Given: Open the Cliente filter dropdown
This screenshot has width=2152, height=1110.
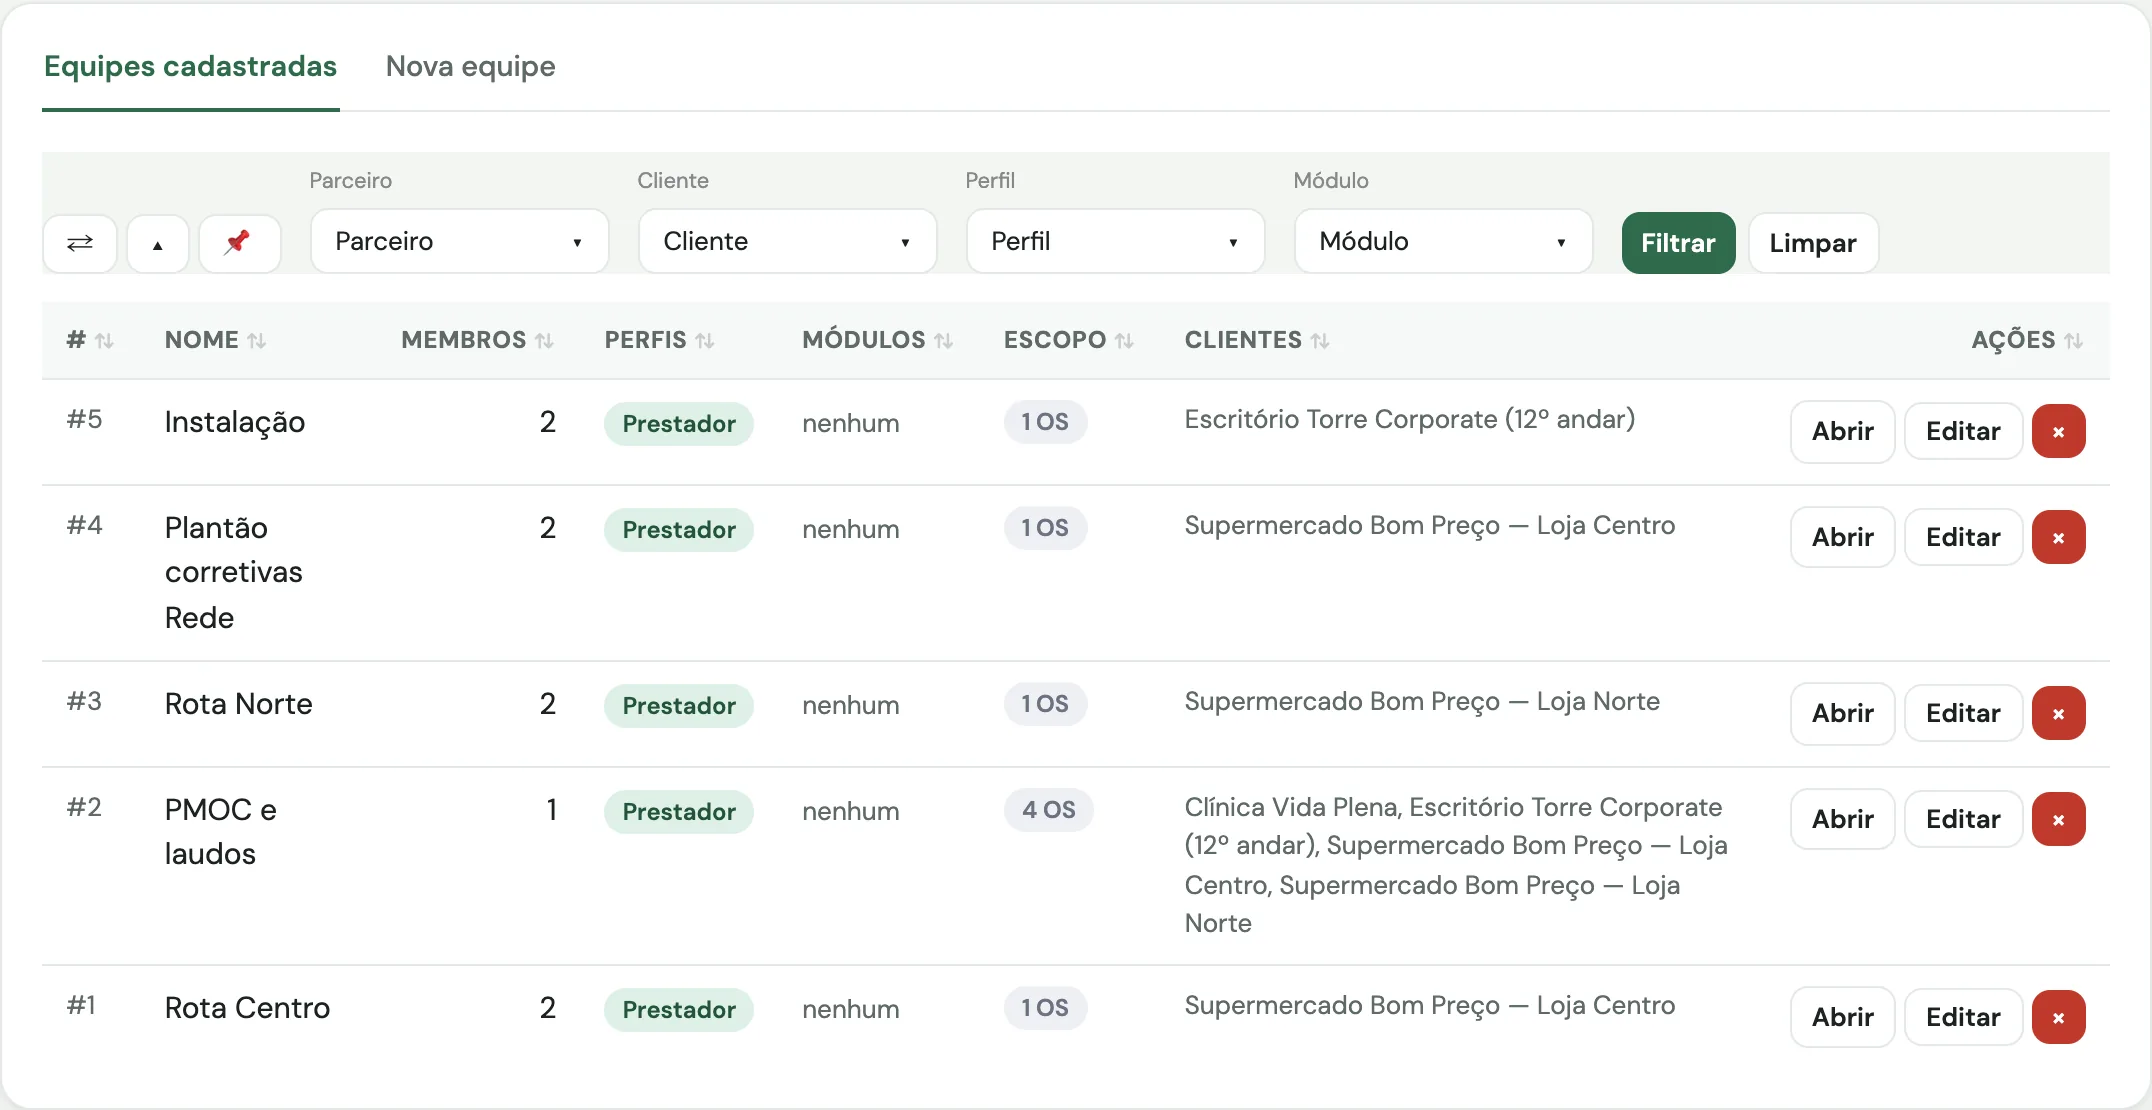Looking at the screenshot, I should (x=788, y=241).
